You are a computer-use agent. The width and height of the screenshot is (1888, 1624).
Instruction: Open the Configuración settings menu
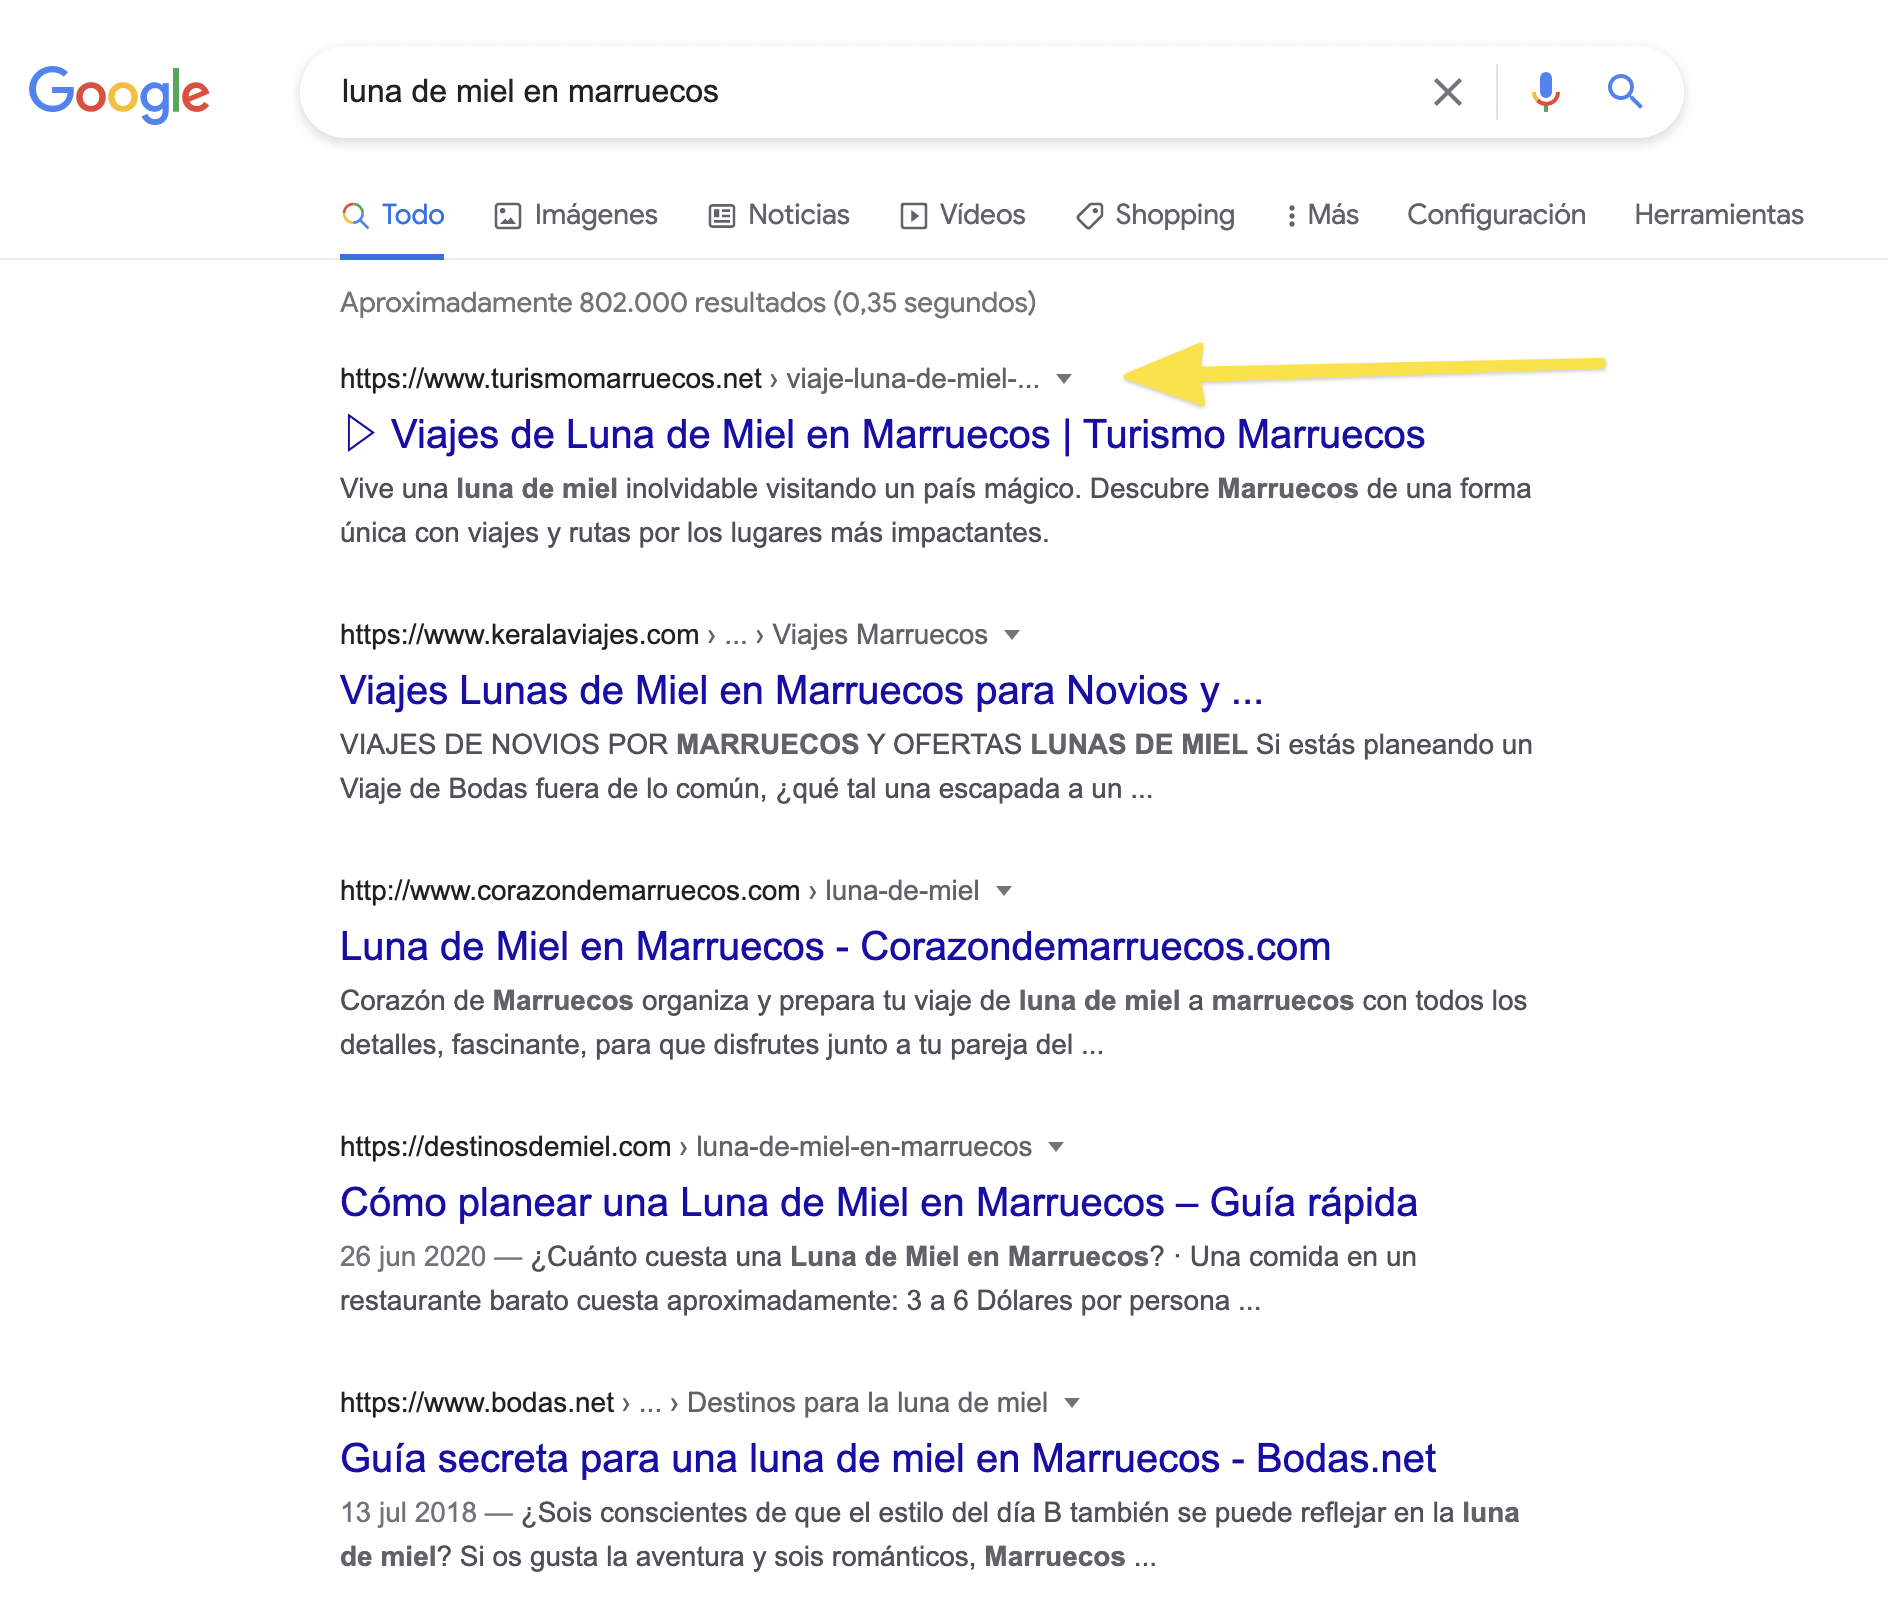1496,215
